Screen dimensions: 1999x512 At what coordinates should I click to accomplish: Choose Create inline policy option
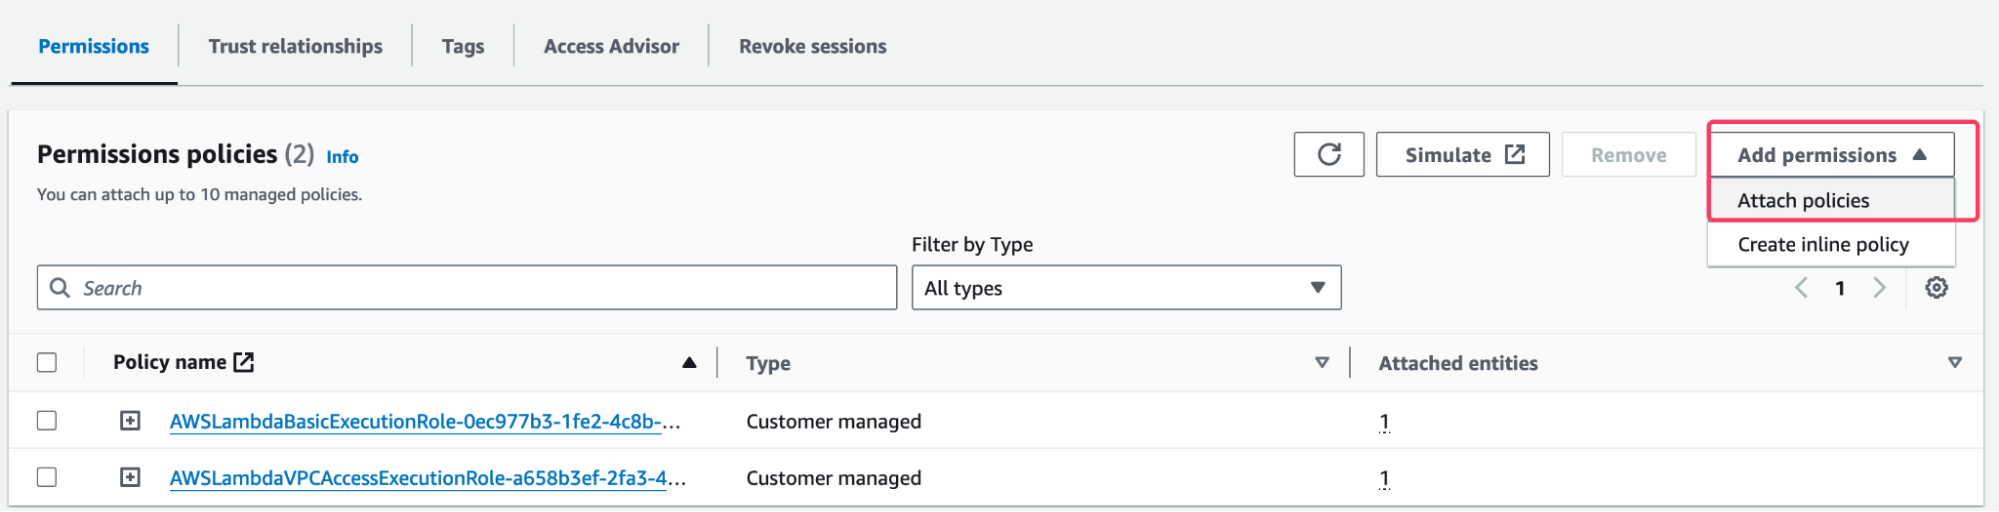point(1831,244)
